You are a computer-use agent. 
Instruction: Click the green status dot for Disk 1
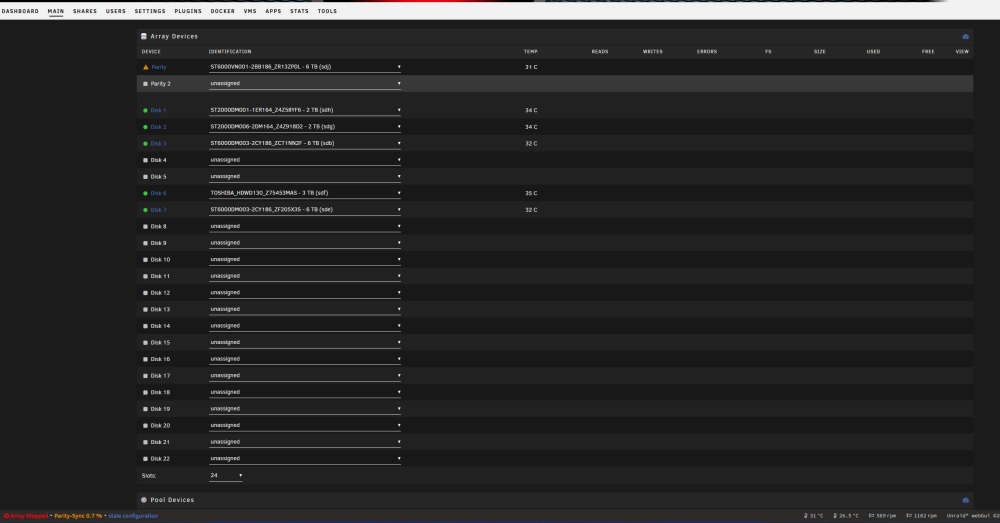(x=145, y=110)
